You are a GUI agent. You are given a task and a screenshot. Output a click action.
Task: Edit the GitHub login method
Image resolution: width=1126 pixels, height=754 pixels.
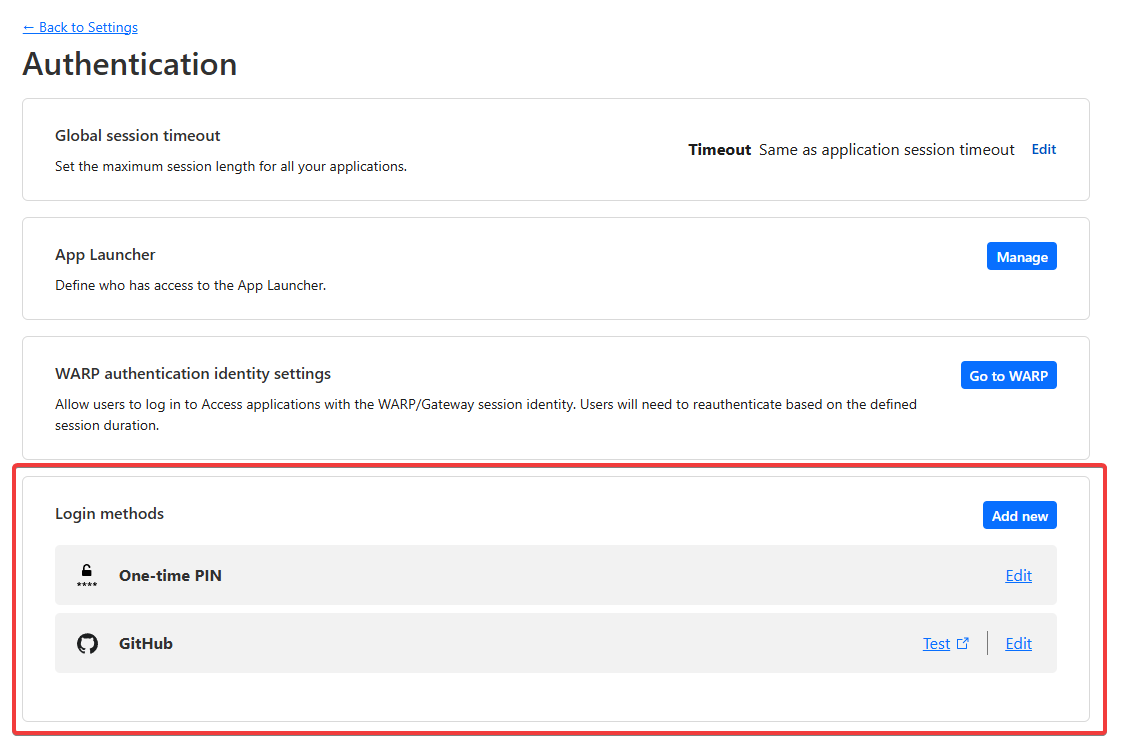click(x=1018, y=643)
